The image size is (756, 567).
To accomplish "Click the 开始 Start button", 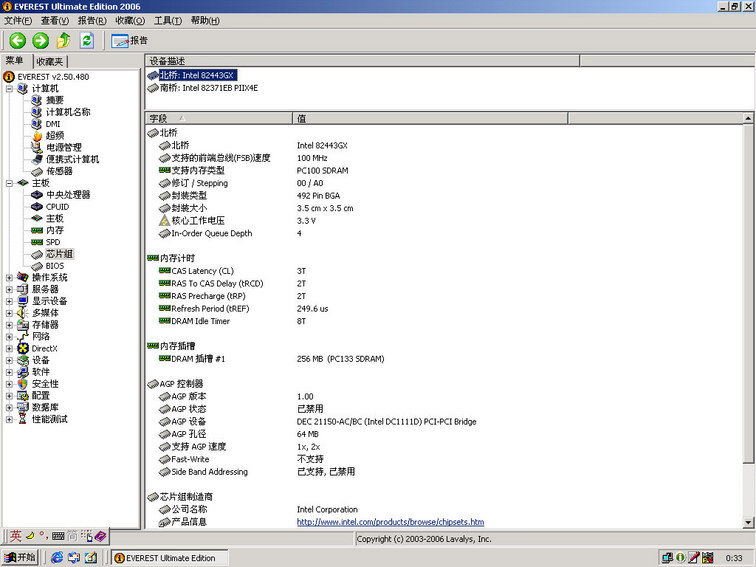I will [20, 557].
